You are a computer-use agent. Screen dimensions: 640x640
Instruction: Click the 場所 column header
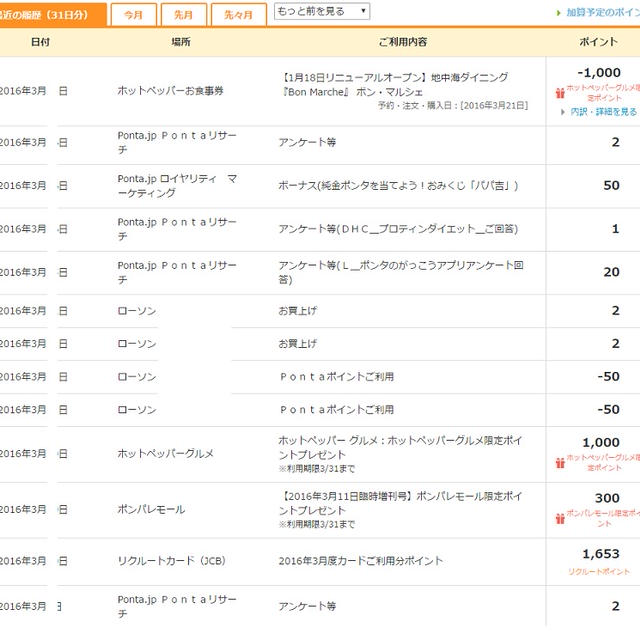181,42
